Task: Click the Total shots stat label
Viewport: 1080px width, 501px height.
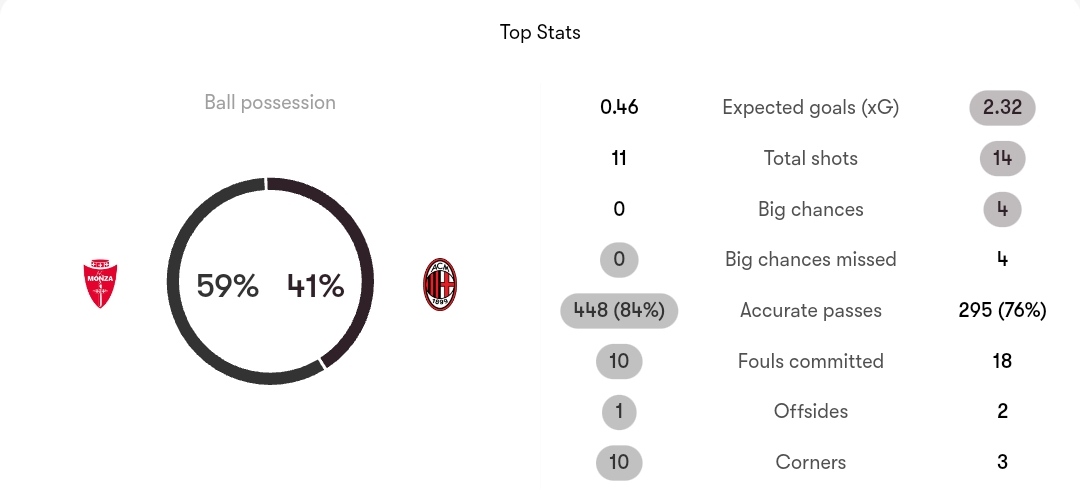Action: click(811, 159)
